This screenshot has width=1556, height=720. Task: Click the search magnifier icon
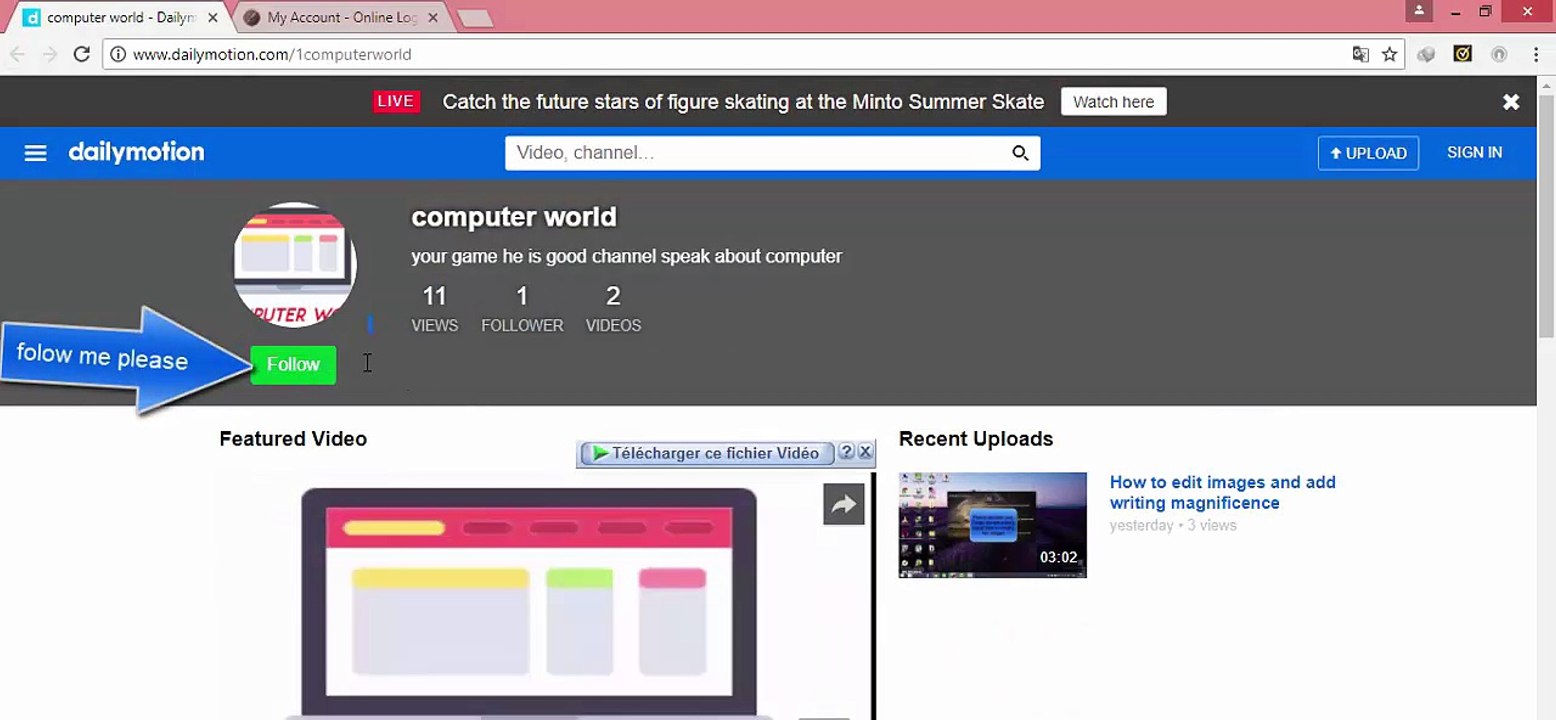coord(1020,153)
